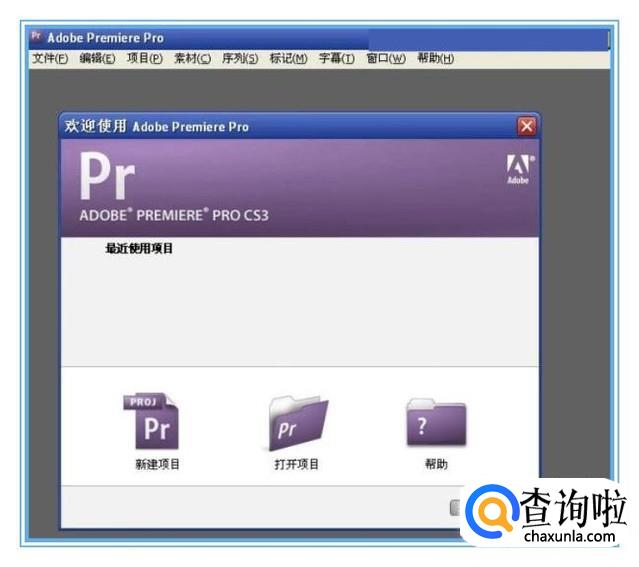Open the 素材(C) menu
Viewport: 639px width, 567px height.
click(192, 59)
